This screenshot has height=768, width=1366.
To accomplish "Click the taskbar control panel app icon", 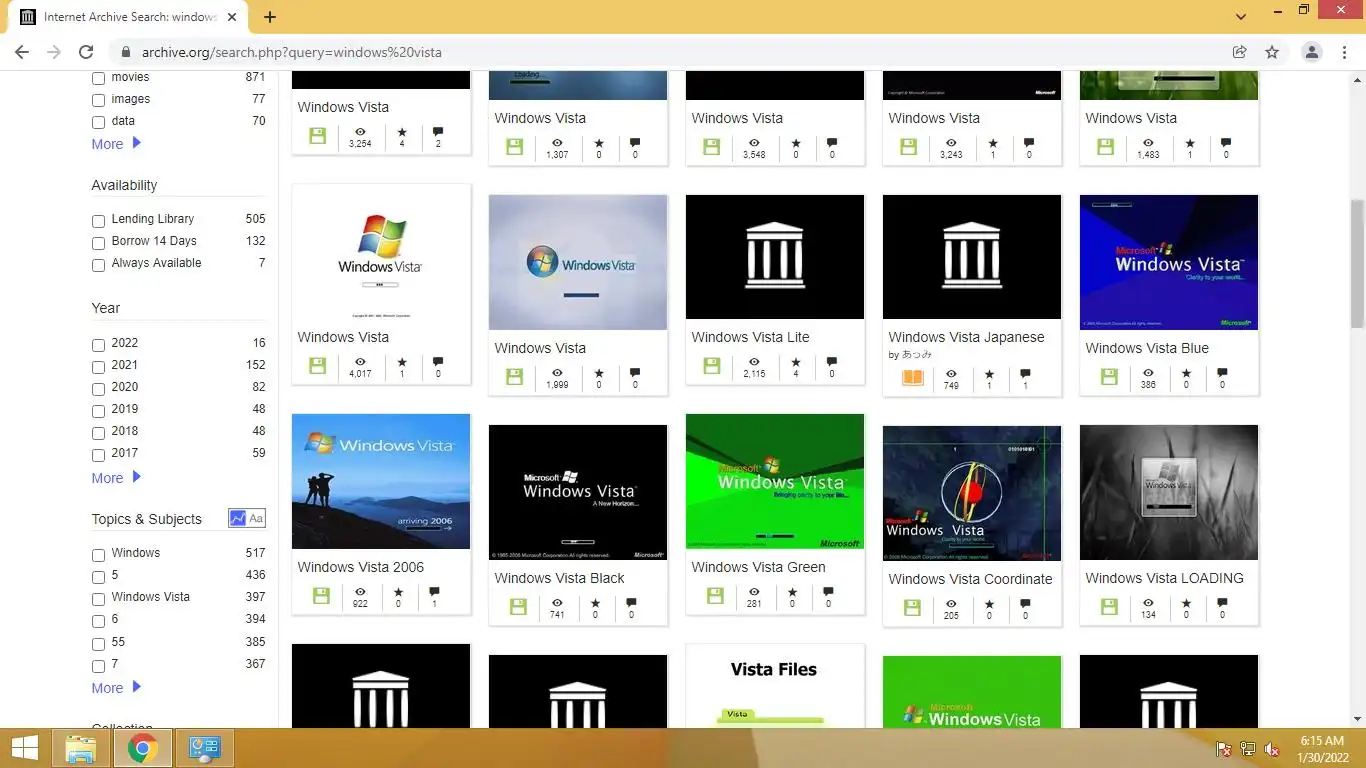I will pos(204,748).
